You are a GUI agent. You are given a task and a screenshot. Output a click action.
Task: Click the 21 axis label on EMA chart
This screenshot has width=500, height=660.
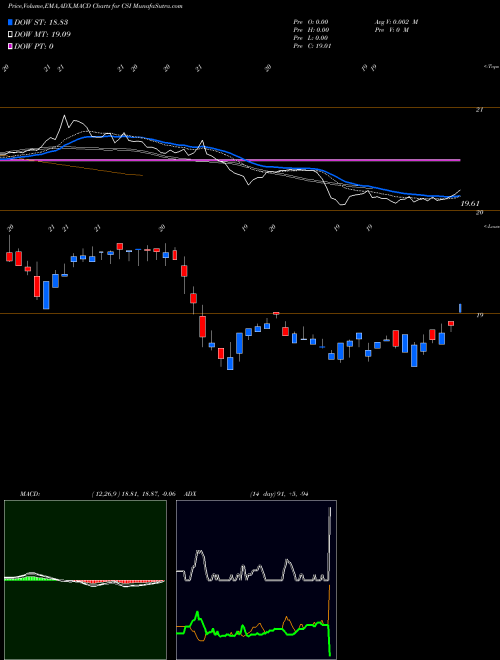(479, 110)
